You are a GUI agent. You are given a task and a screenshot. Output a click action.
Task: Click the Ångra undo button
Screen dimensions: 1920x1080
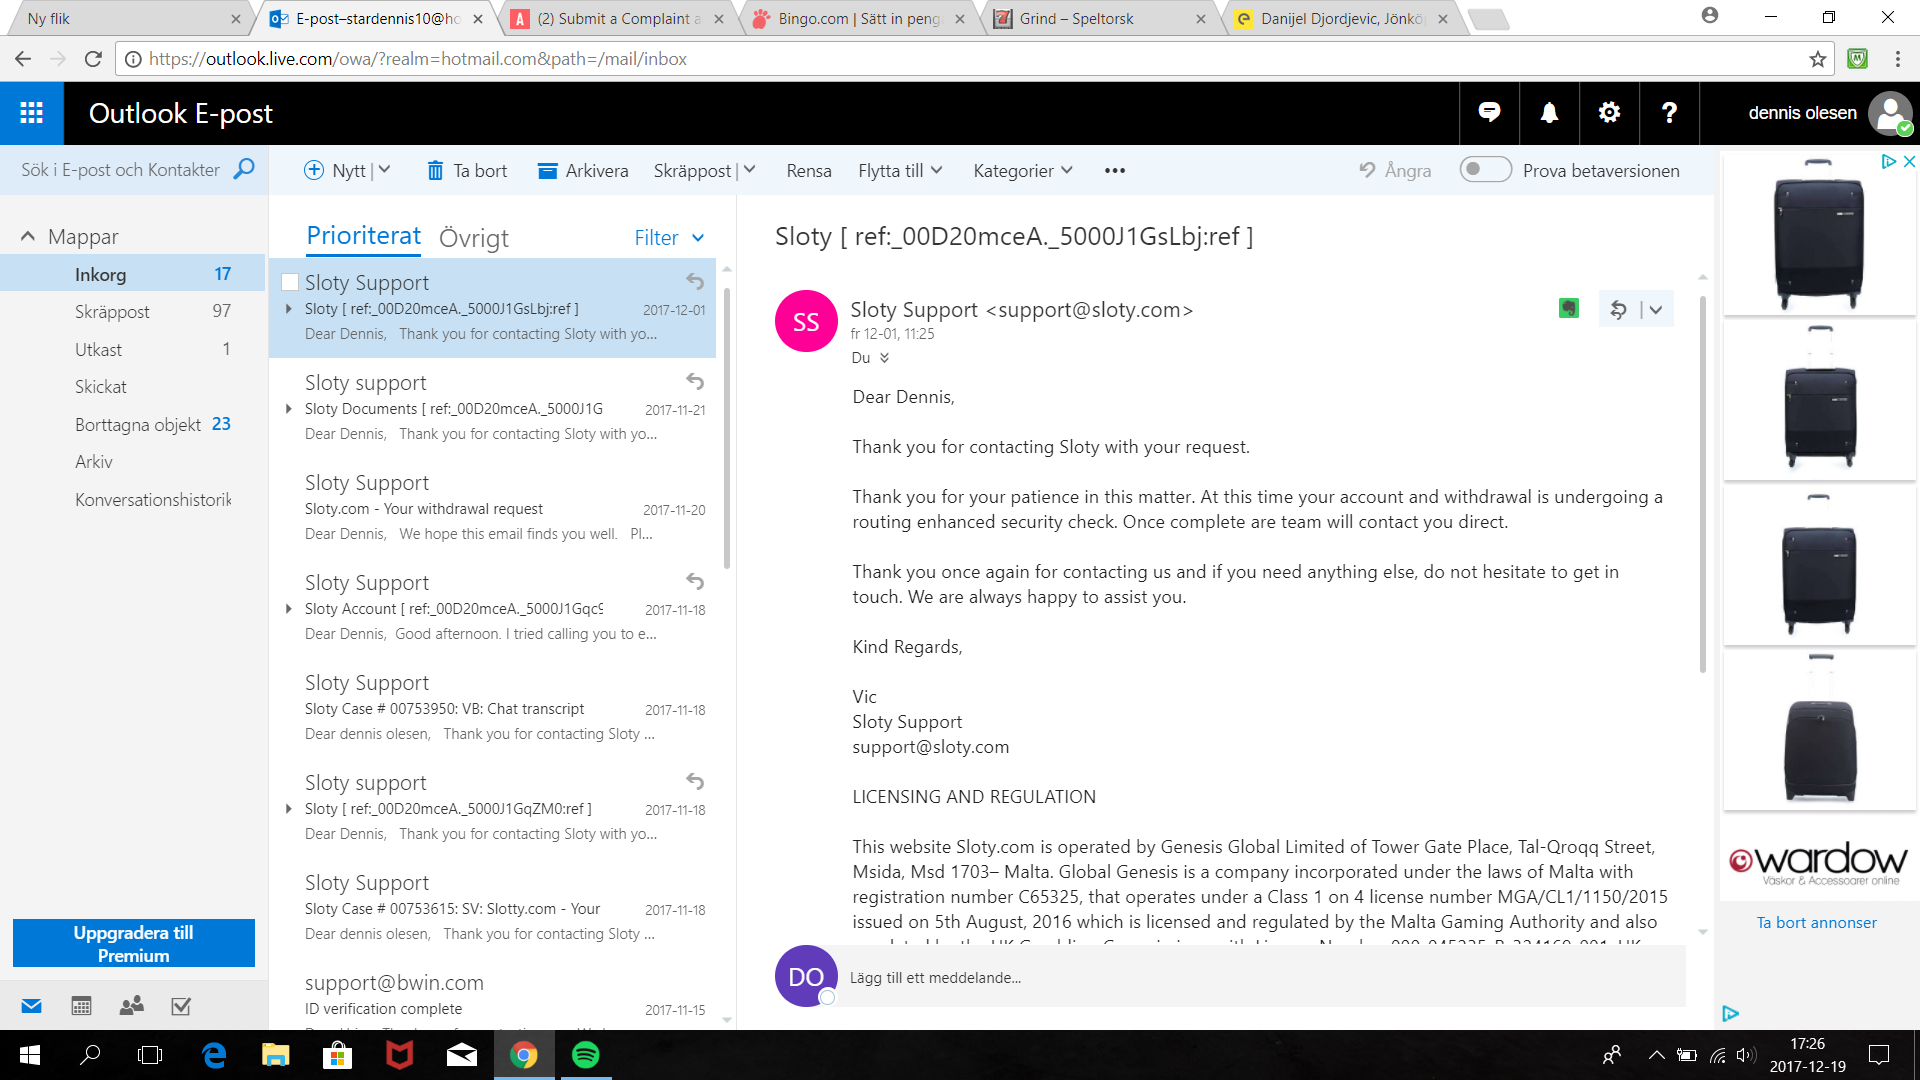click(1395, 171)
